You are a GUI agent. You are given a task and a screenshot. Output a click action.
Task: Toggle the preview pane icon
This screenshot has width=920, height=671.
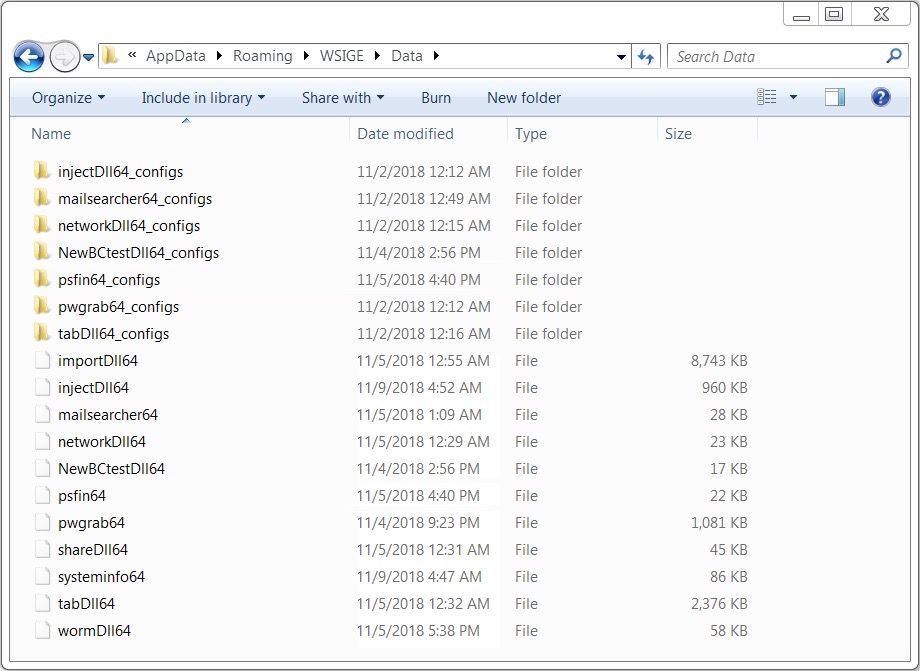click(x=834, y=97)
